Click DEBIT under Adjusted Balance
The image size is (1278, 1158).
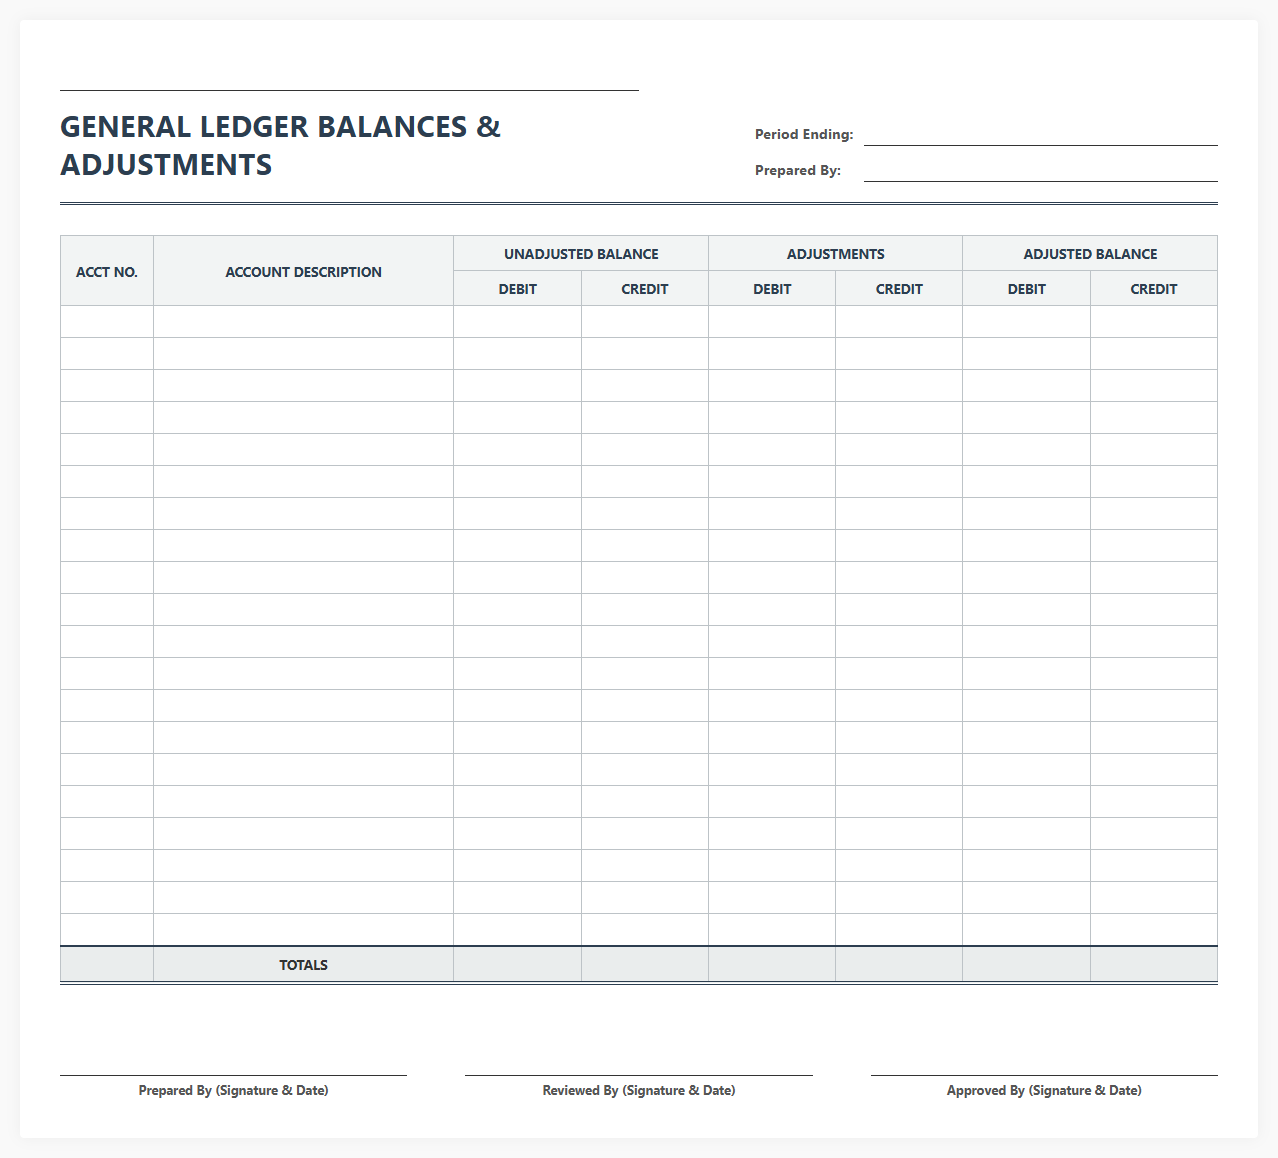click(x=1027, y=289)
